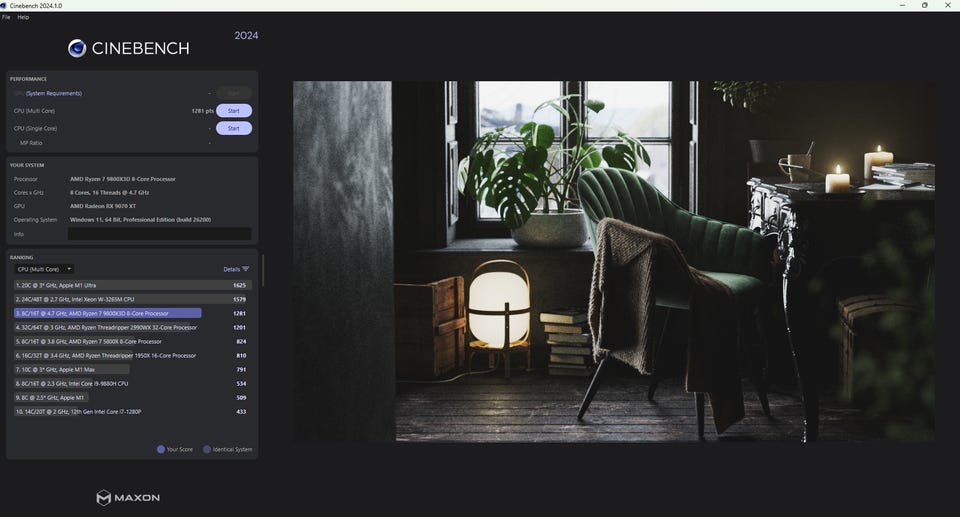This screenshot has height=517, width=960.
Task: Click the 1579 score in ranking
Action: 239,300
